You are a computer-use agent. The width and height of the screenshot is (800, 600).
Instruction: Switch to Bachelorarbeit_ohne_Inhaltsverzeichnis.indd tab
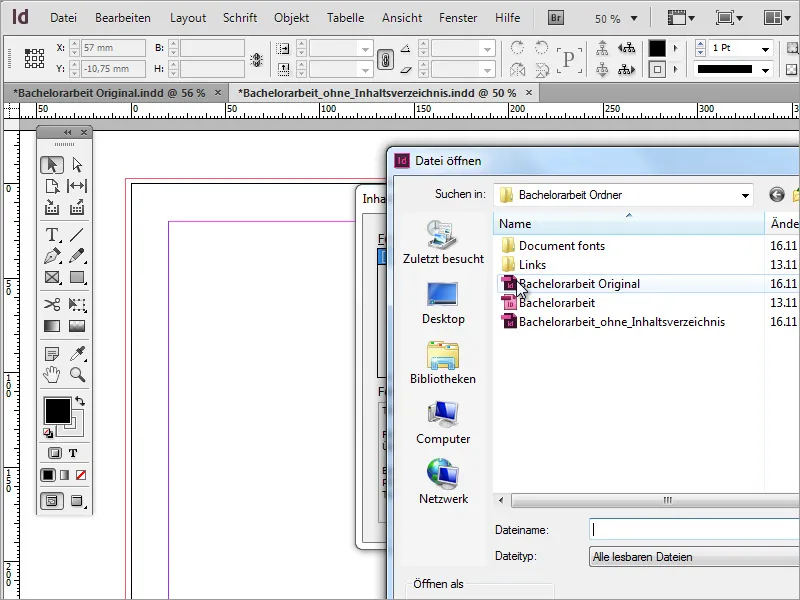pos(377,93)
